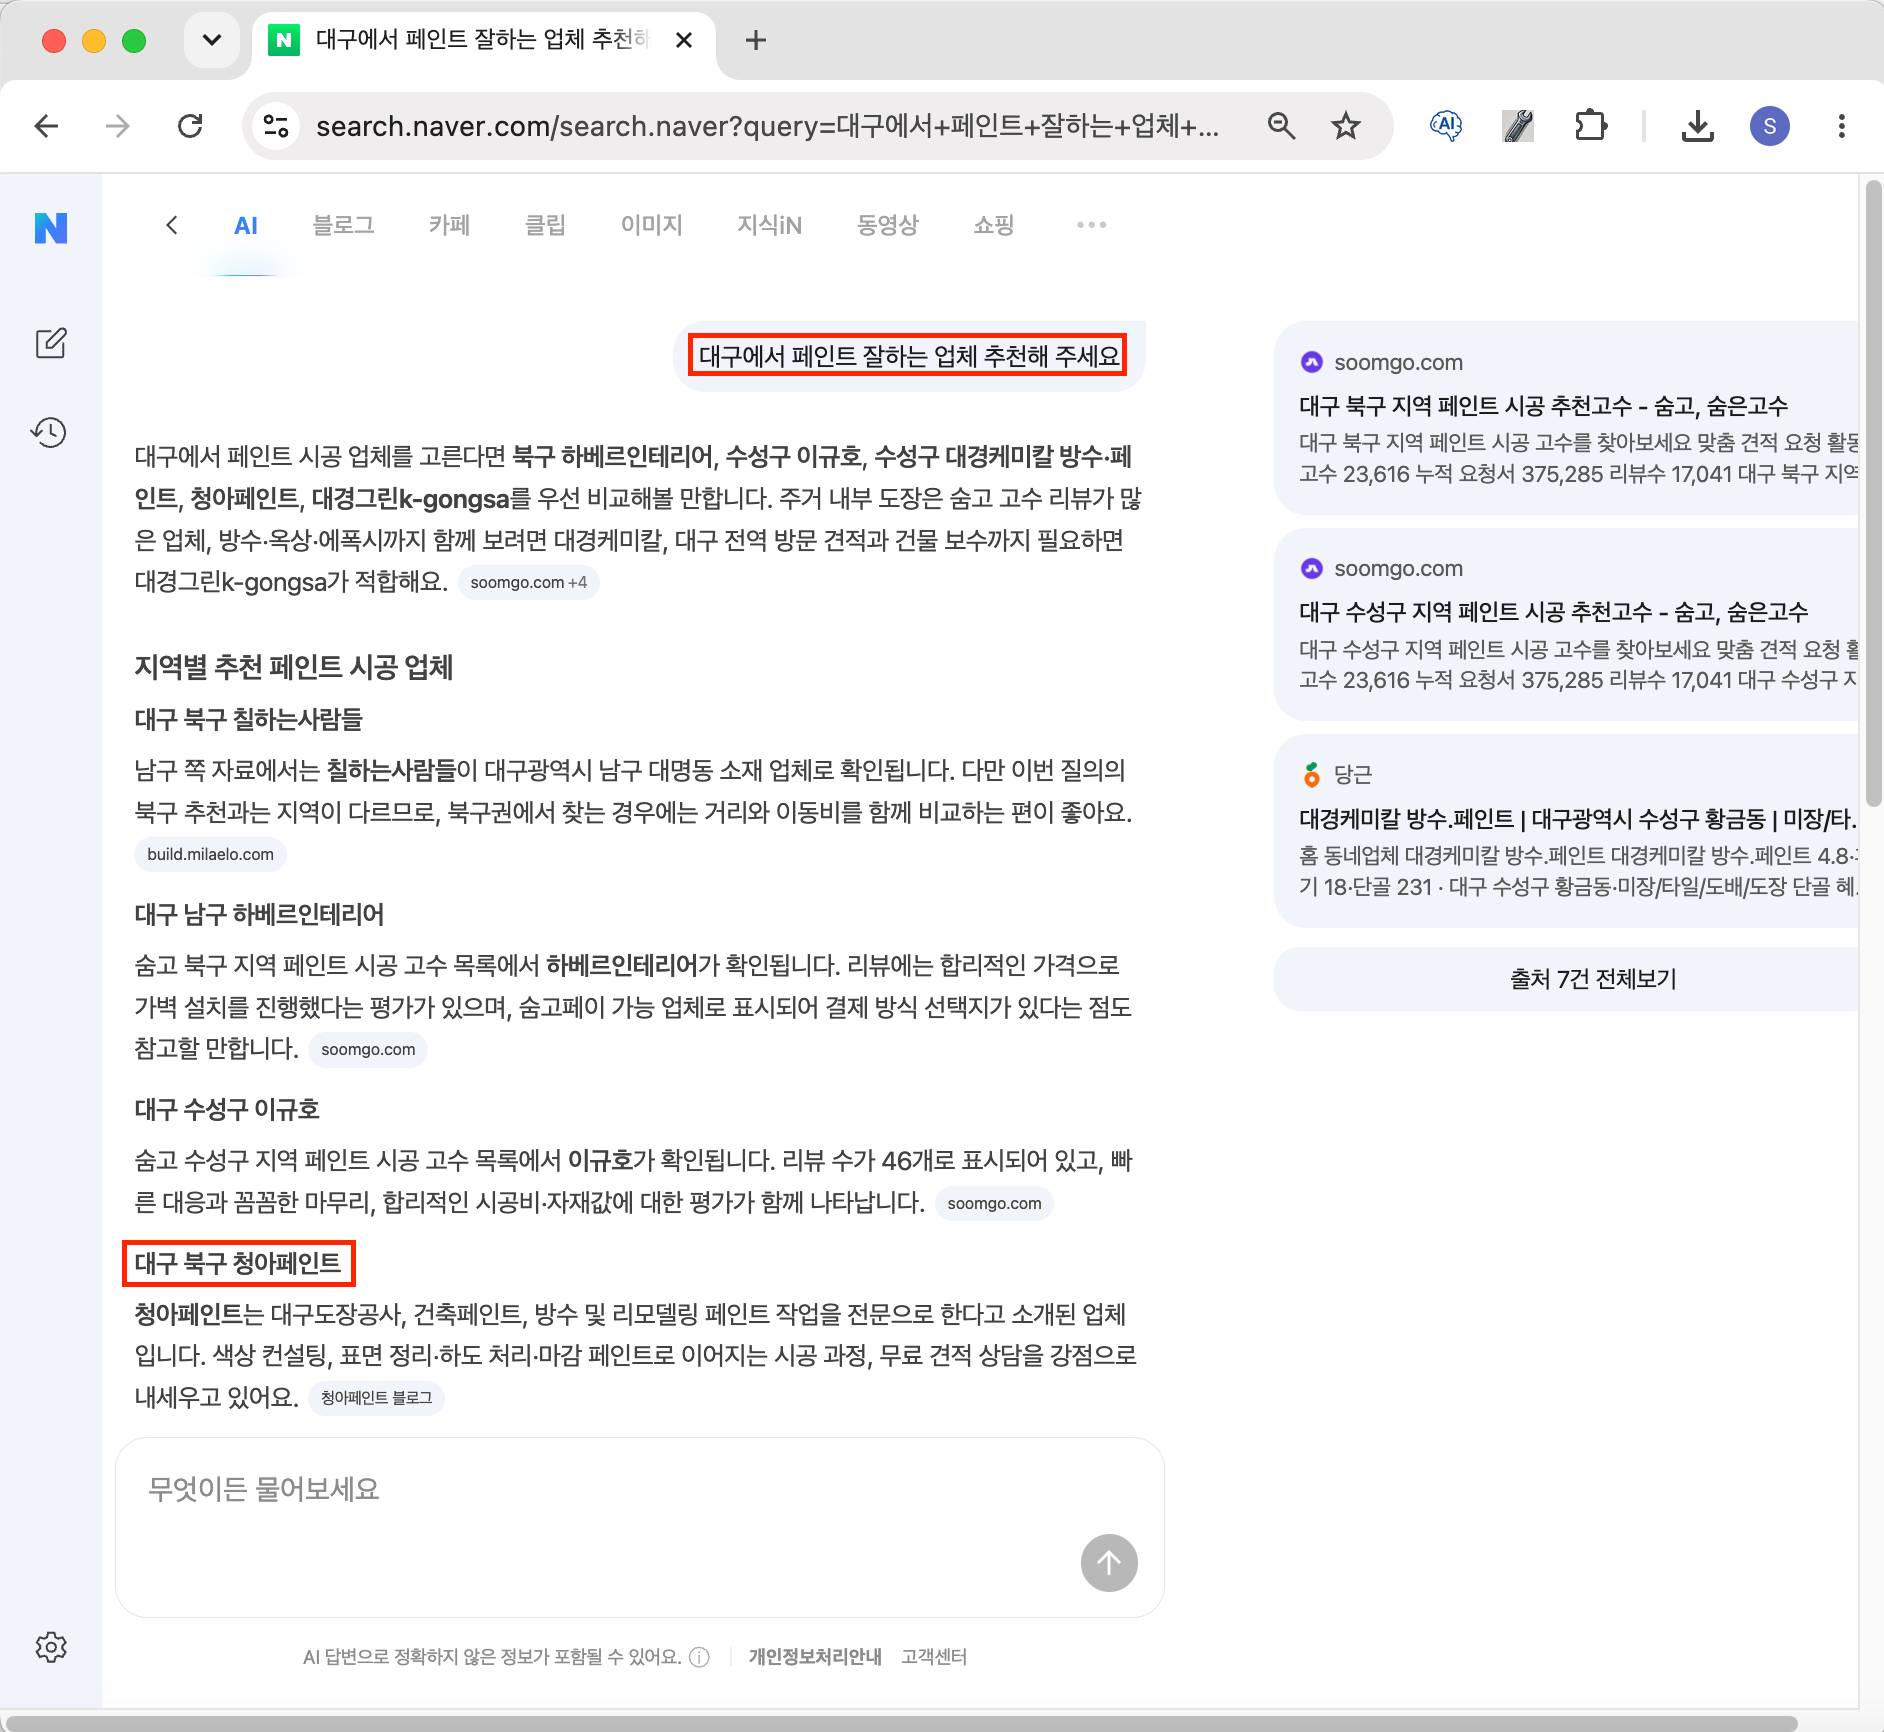This screenshot has width=1884, height=1732.
Task: Close the Naver search tab
Action: tap(684, 40)
